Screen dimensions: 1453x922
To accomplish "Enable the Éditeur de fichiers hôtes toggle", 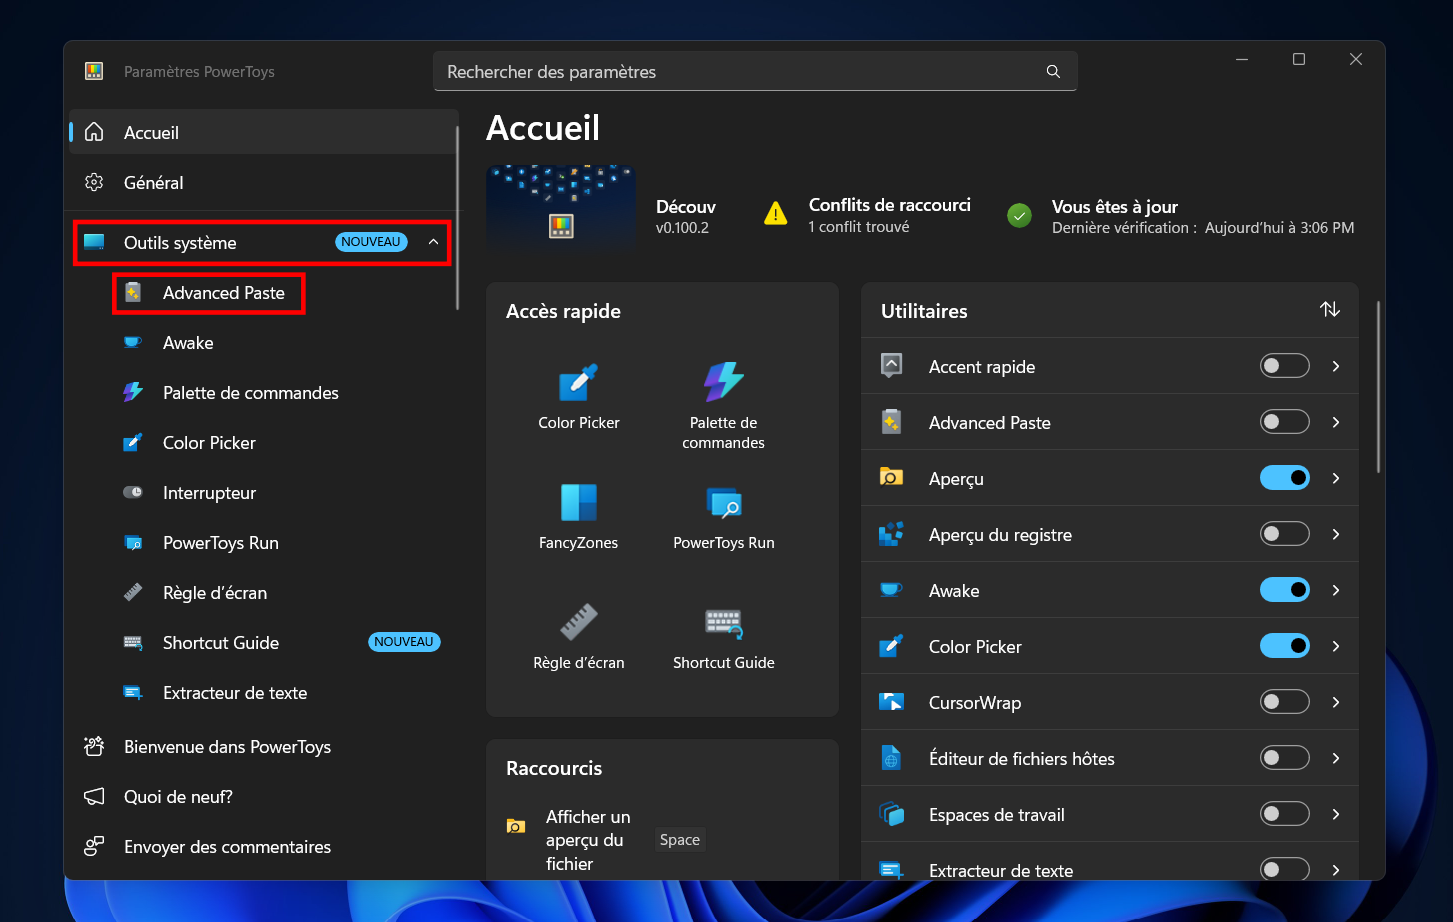I will [x=1284, y=758].
